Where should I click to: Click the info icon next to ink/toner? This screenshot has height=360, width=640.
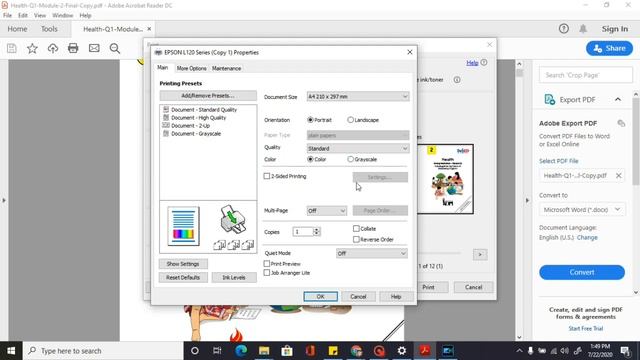[x=457, y=80]
